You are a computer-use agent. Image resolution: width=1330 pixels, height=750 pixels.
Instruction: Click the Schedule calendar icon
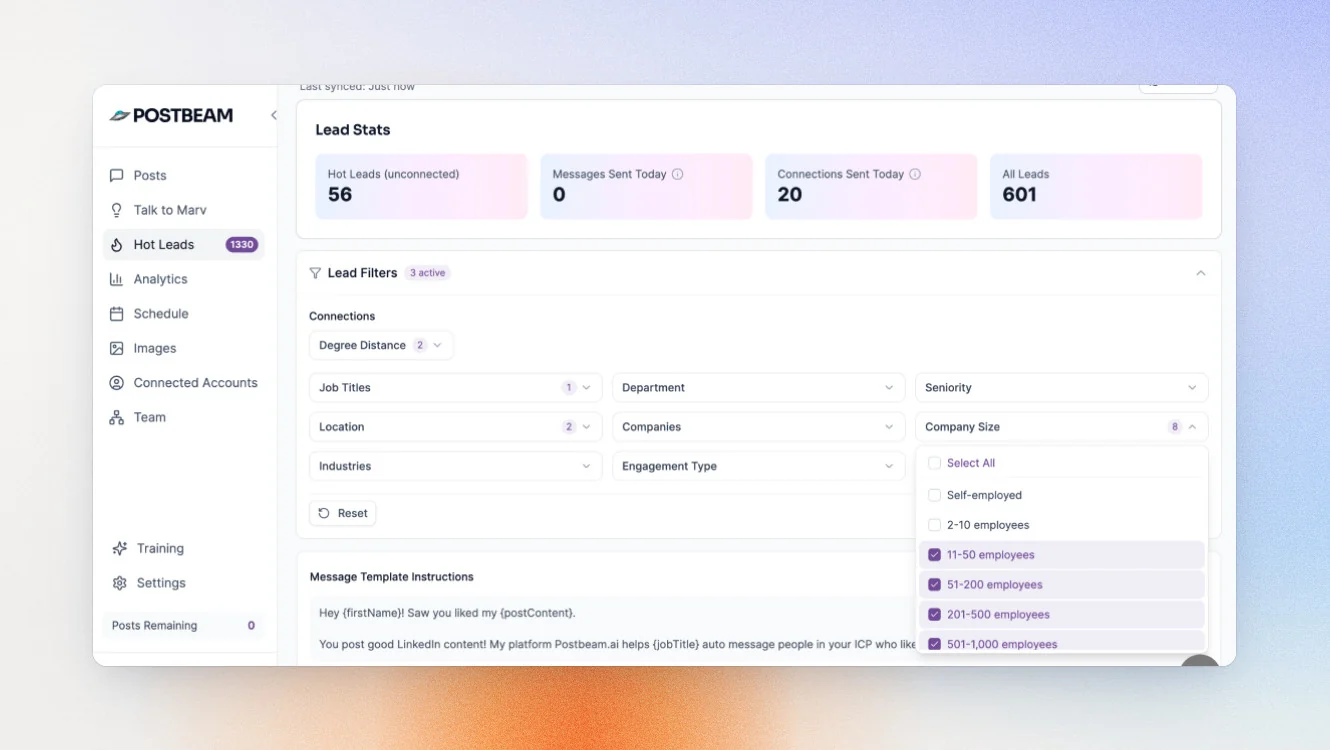pos(117,314)
